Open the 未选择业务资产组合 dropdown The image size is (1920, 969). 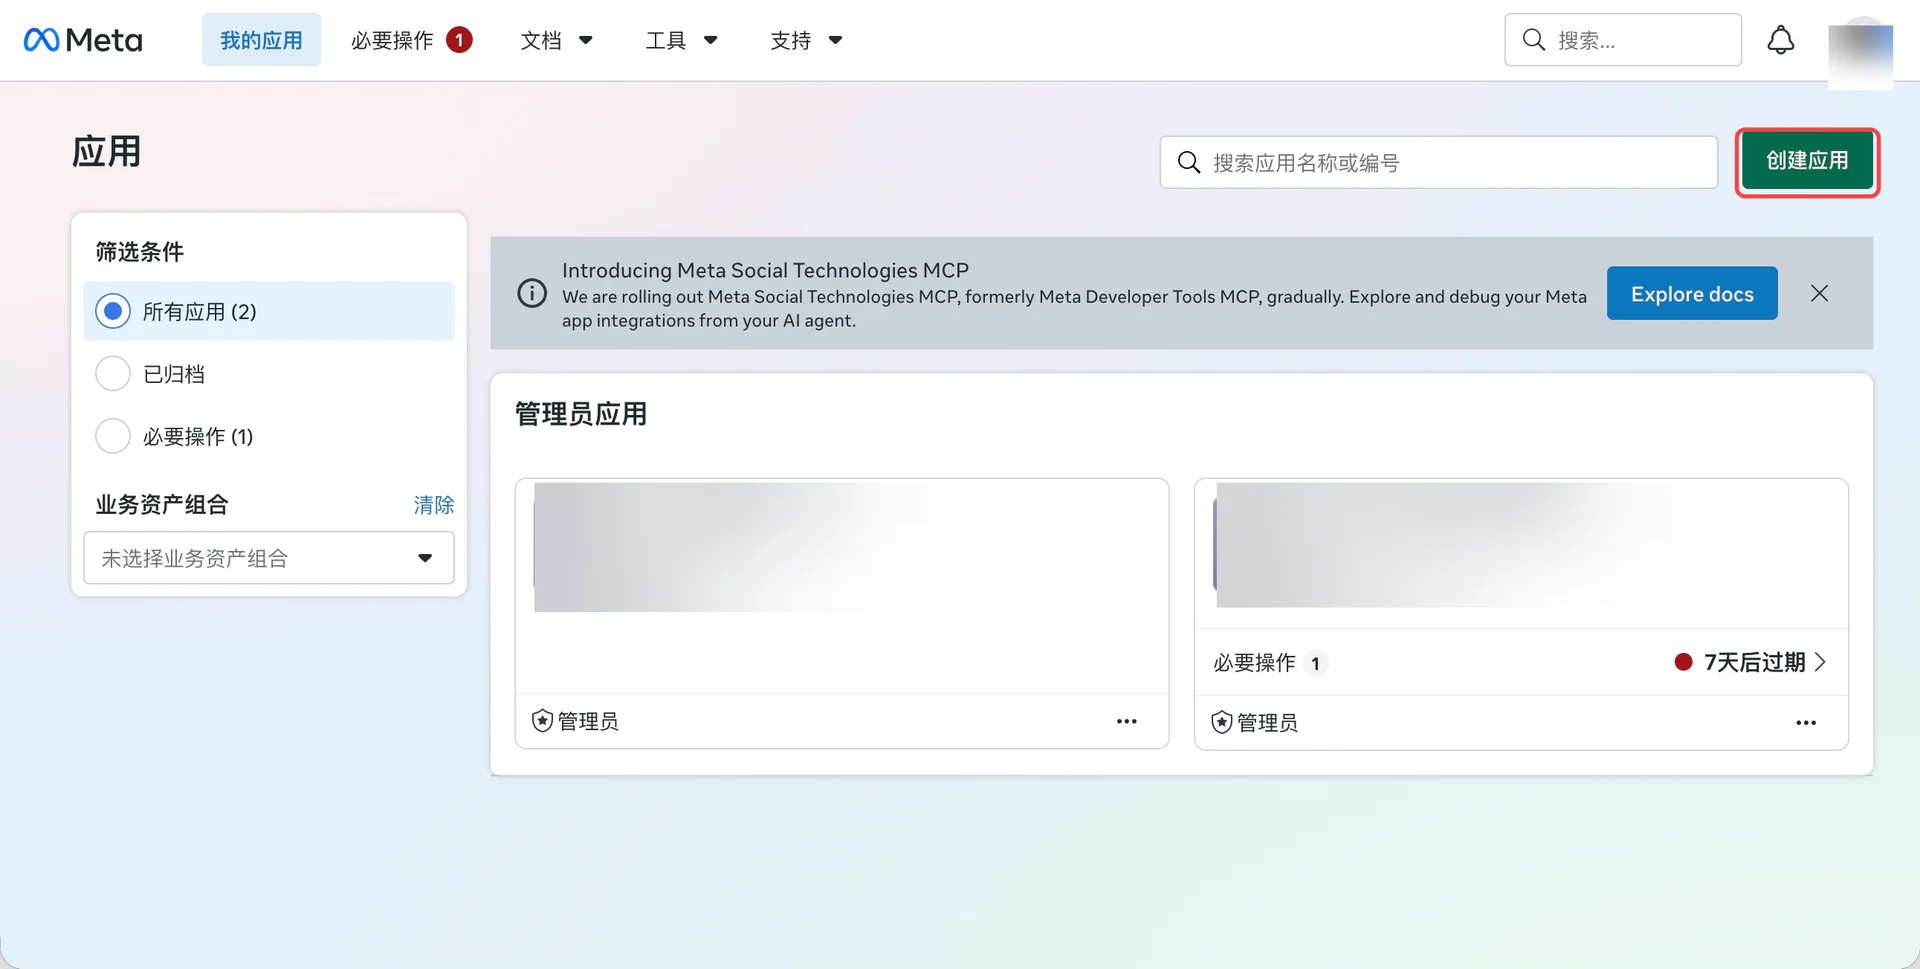(x=269, y=558)
